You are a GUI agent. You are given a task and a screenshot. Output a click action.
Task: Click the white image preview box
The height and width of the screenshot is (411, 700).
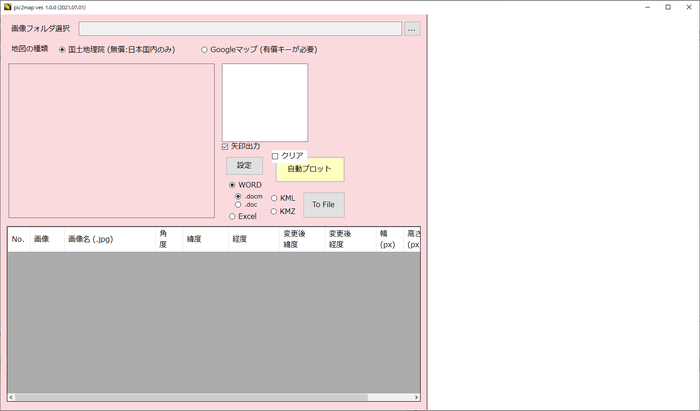pos(264,102)
